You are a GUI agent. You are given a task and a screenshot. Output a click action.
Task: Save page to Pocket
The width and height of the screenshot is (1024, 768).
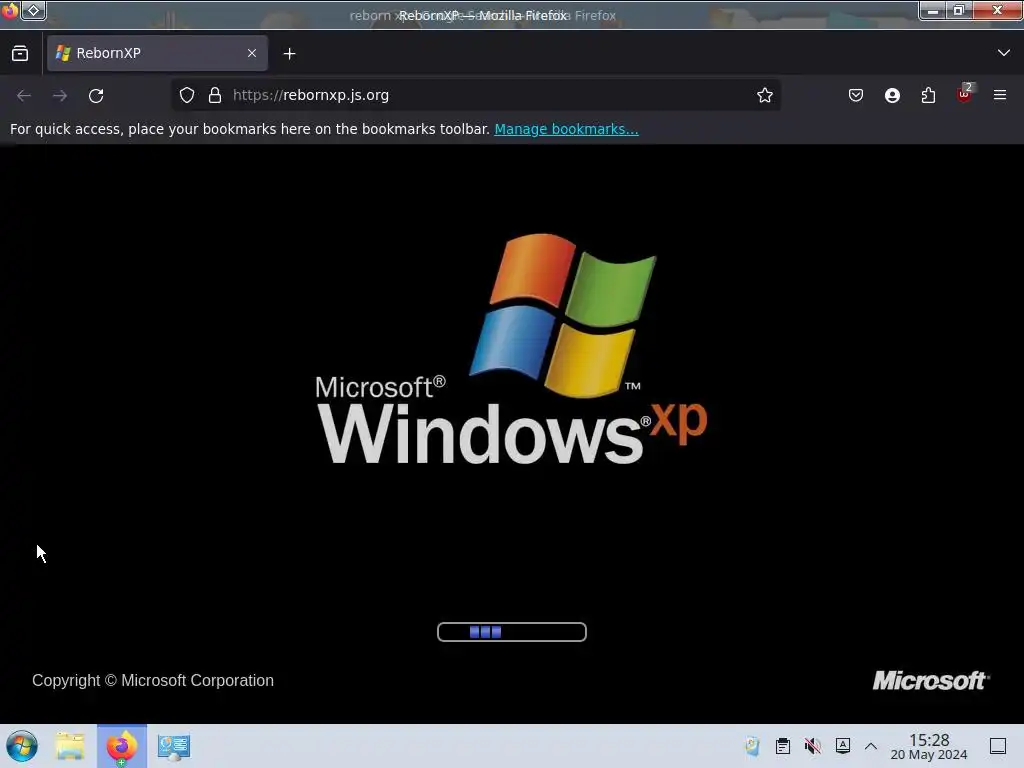pyautogui.click(x=856, y=95)
